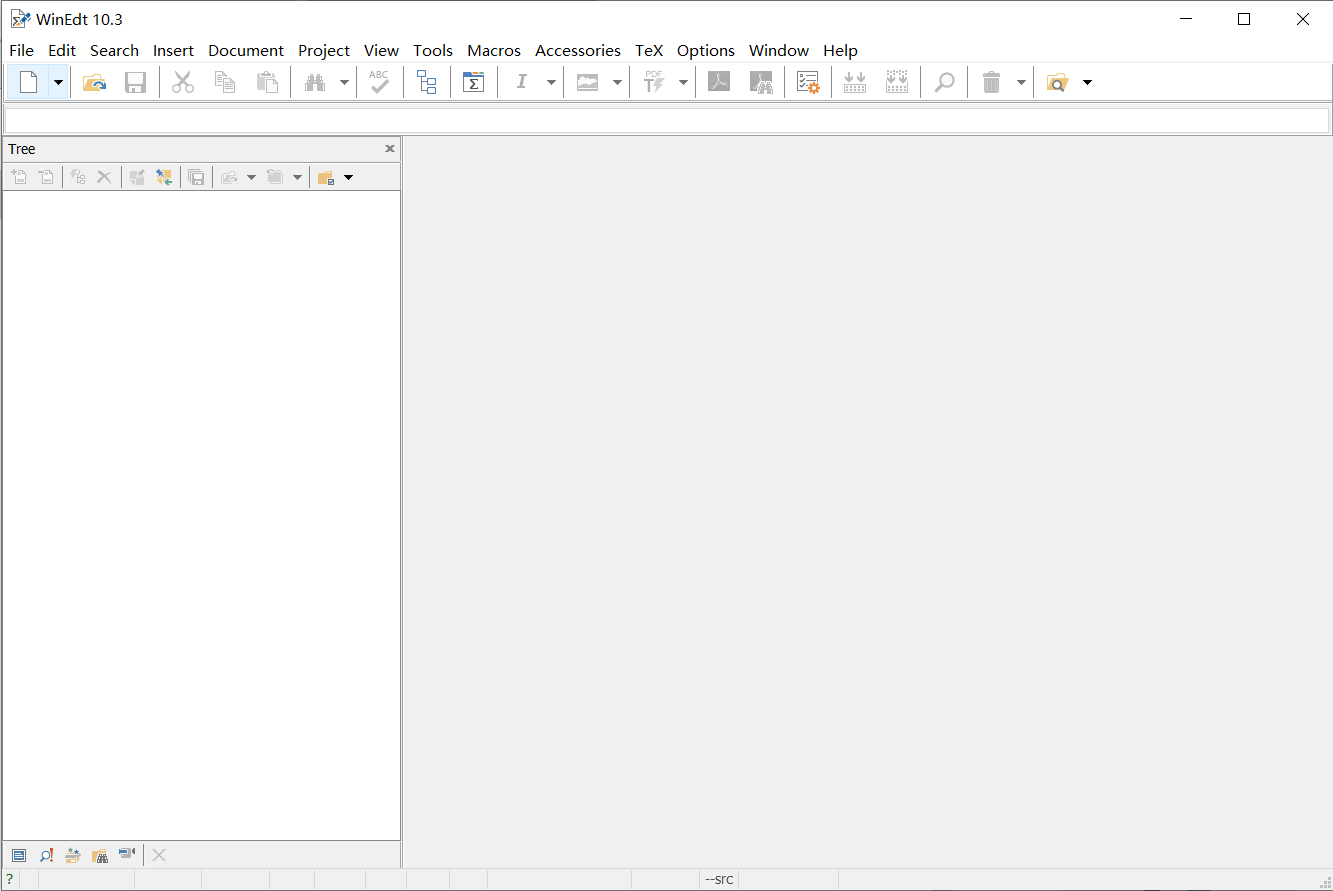Create a new document with toolbar icon
This screenshot has height=891, width=1333.
[x=28, y=82]
